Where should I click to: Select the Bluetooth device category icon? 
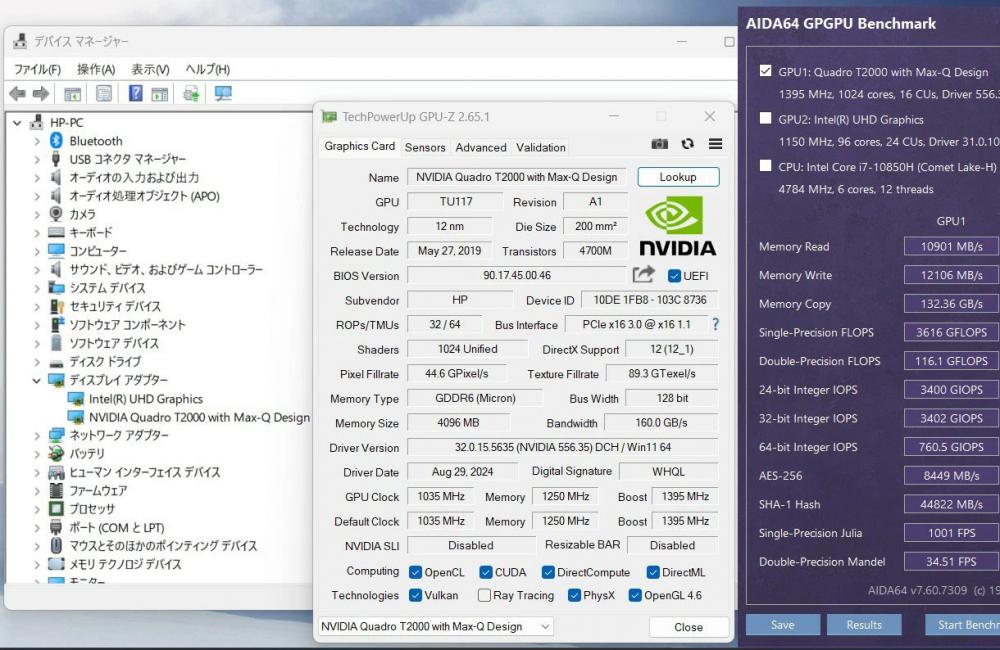tap(56, 140)
